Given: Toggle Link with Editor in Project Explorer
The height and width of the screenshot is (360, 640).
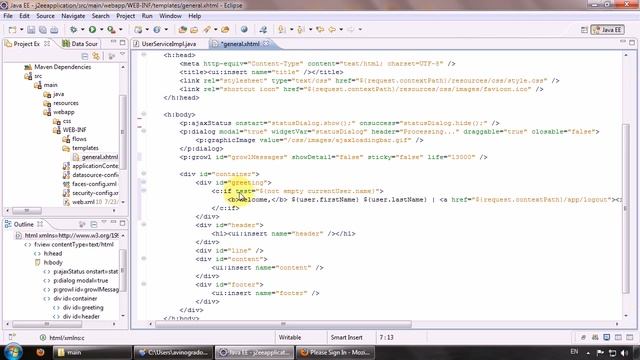Looking at the screenshot, I should point(96,56).
